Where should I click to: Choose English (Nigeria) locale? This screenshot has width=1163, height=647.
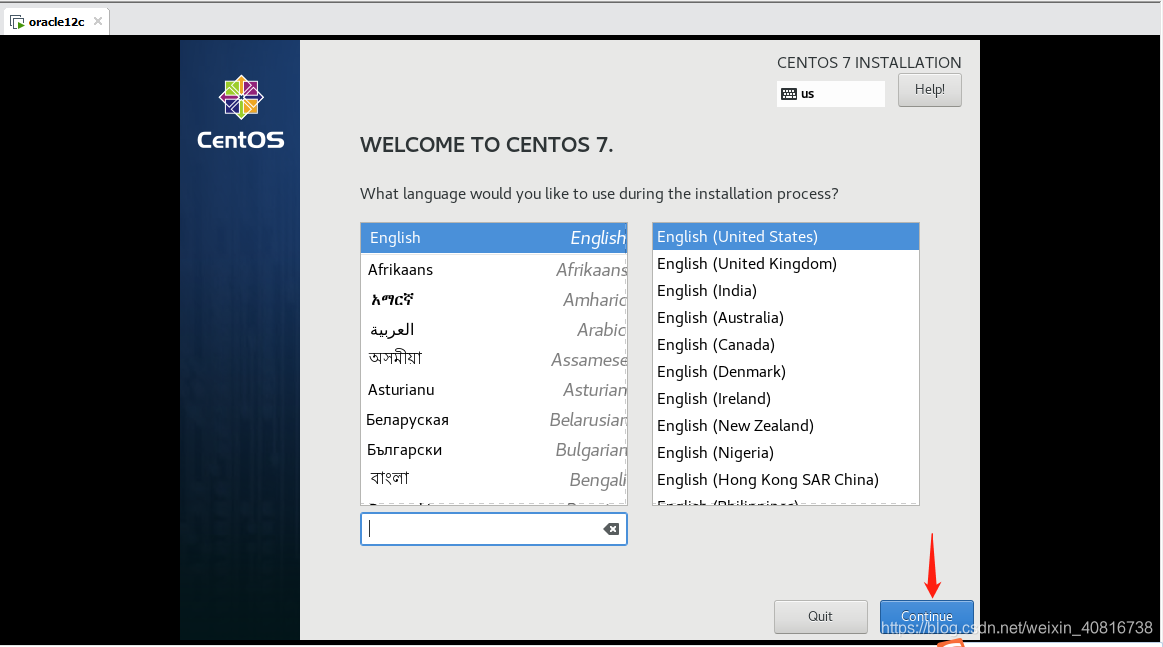pos(785,453)
